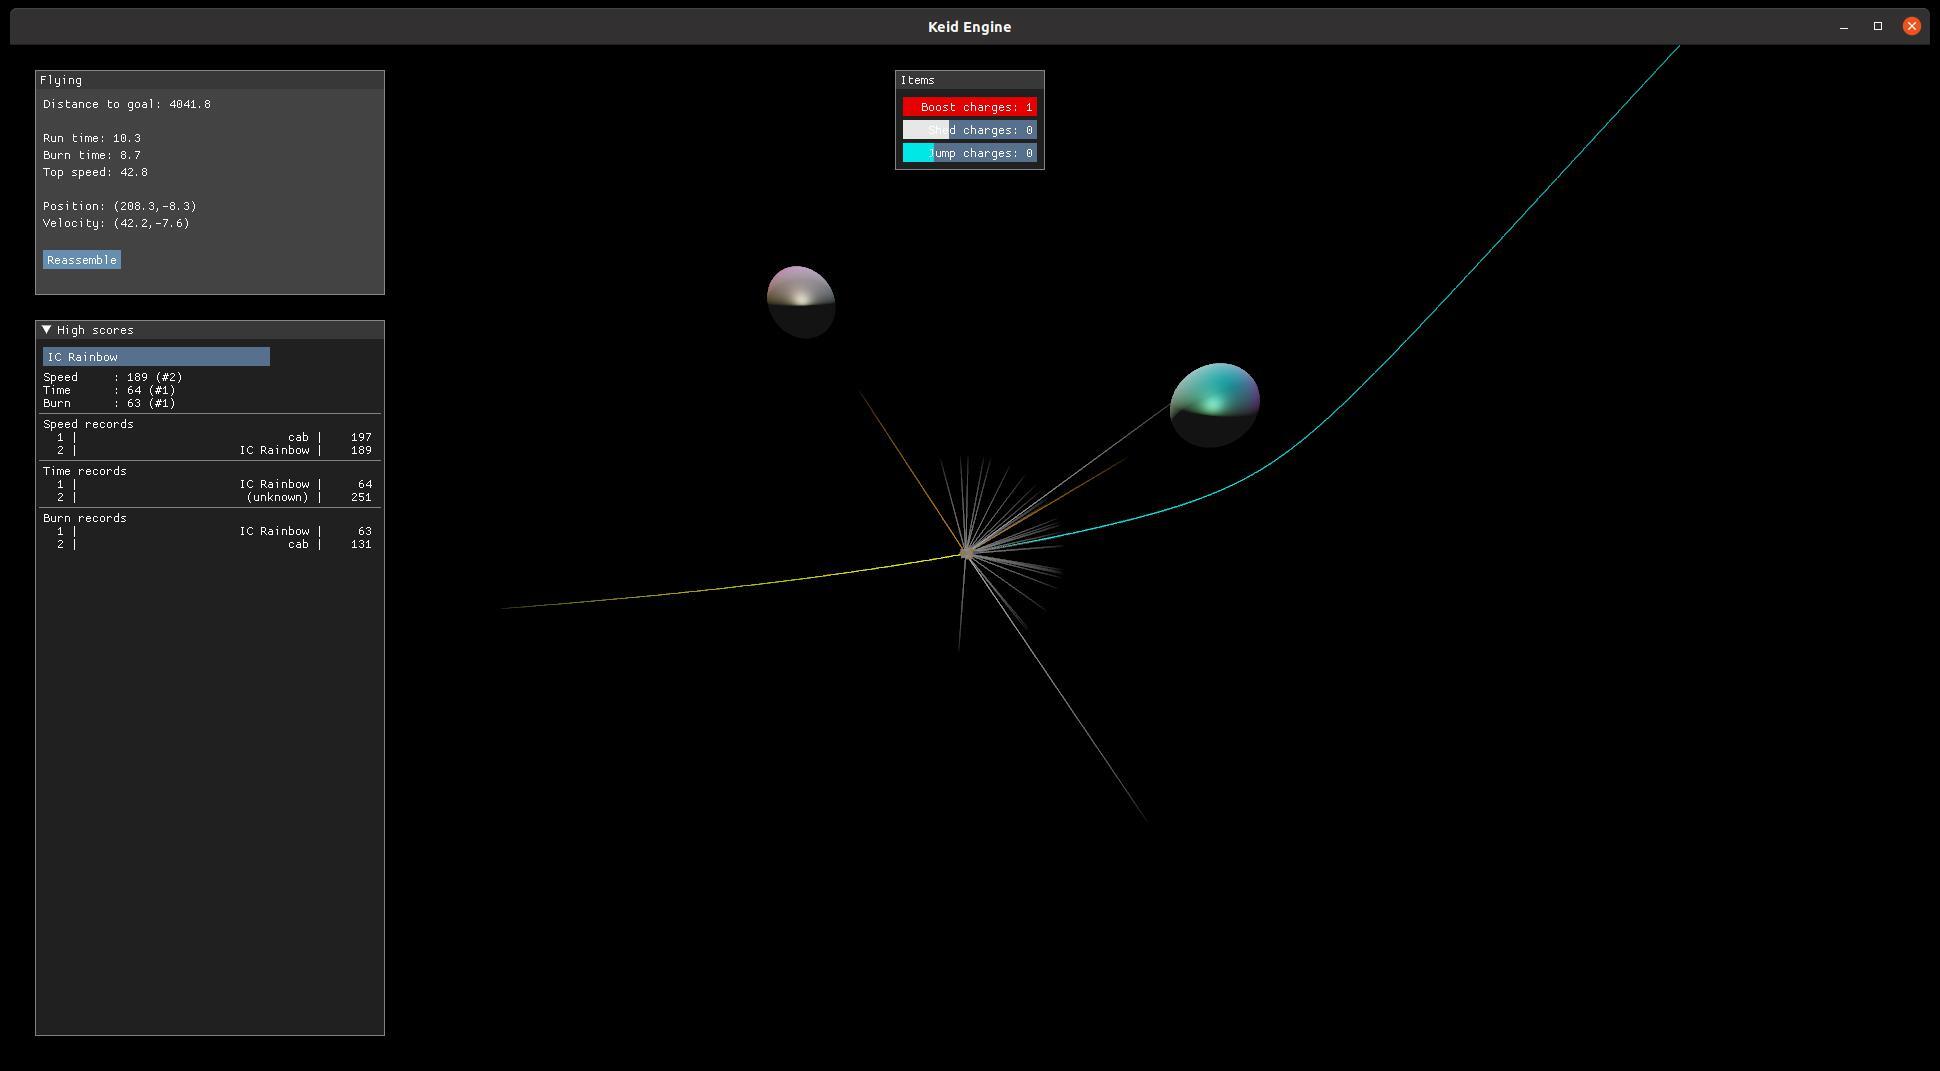Image resolution: width=1940 pixels, height=1071 pixels.
Task: Minimize the Keid Engine window
Action: click(x=1844, y=27)
